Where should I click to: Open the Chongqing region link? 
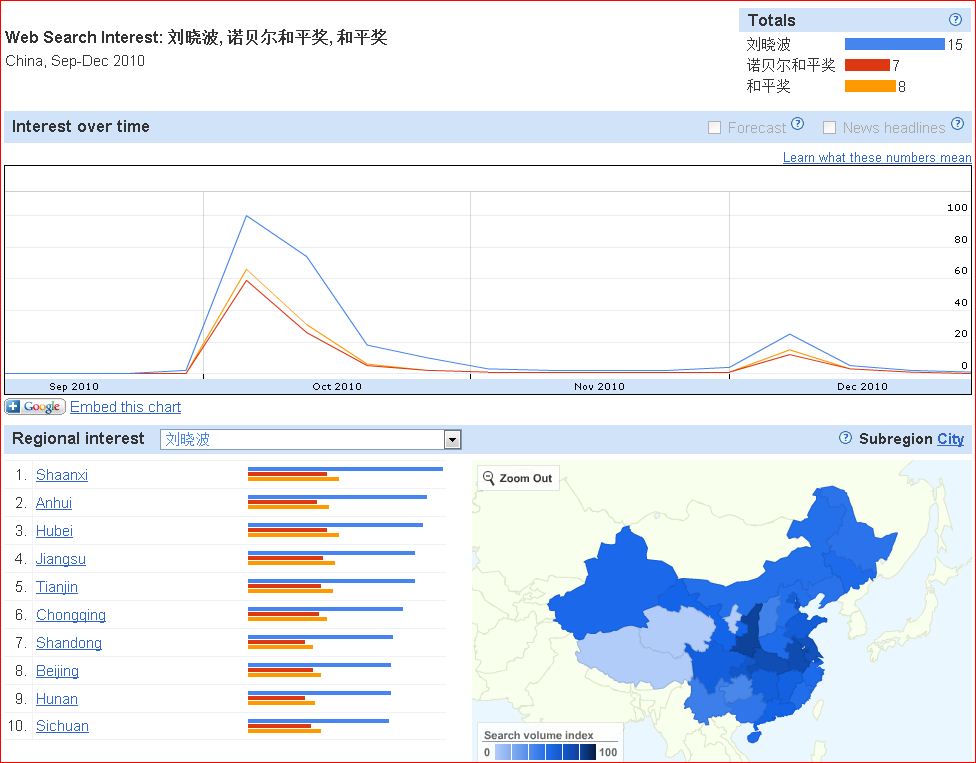[71, 615]
